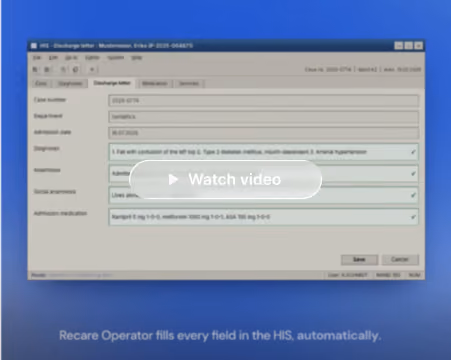The height and width of the screenshot is (360, 451).
Task: Click the User entry in the status bar
Action: point(348,275)
